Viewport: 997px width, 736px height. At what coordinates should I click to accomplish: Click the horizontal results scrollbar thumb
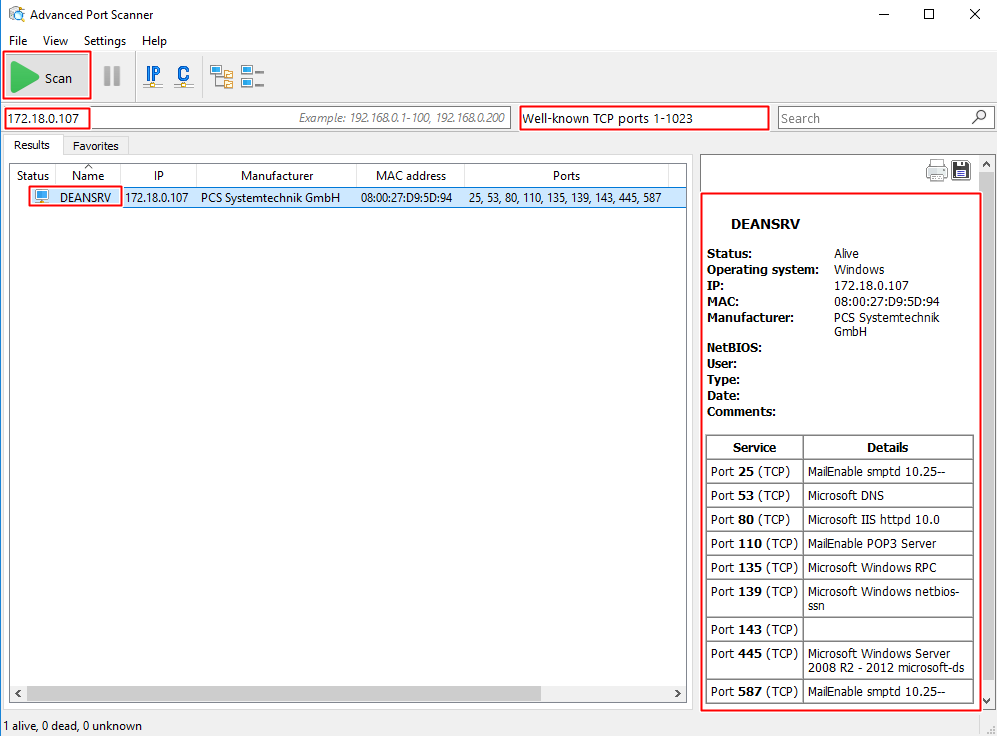coord(284,693)
